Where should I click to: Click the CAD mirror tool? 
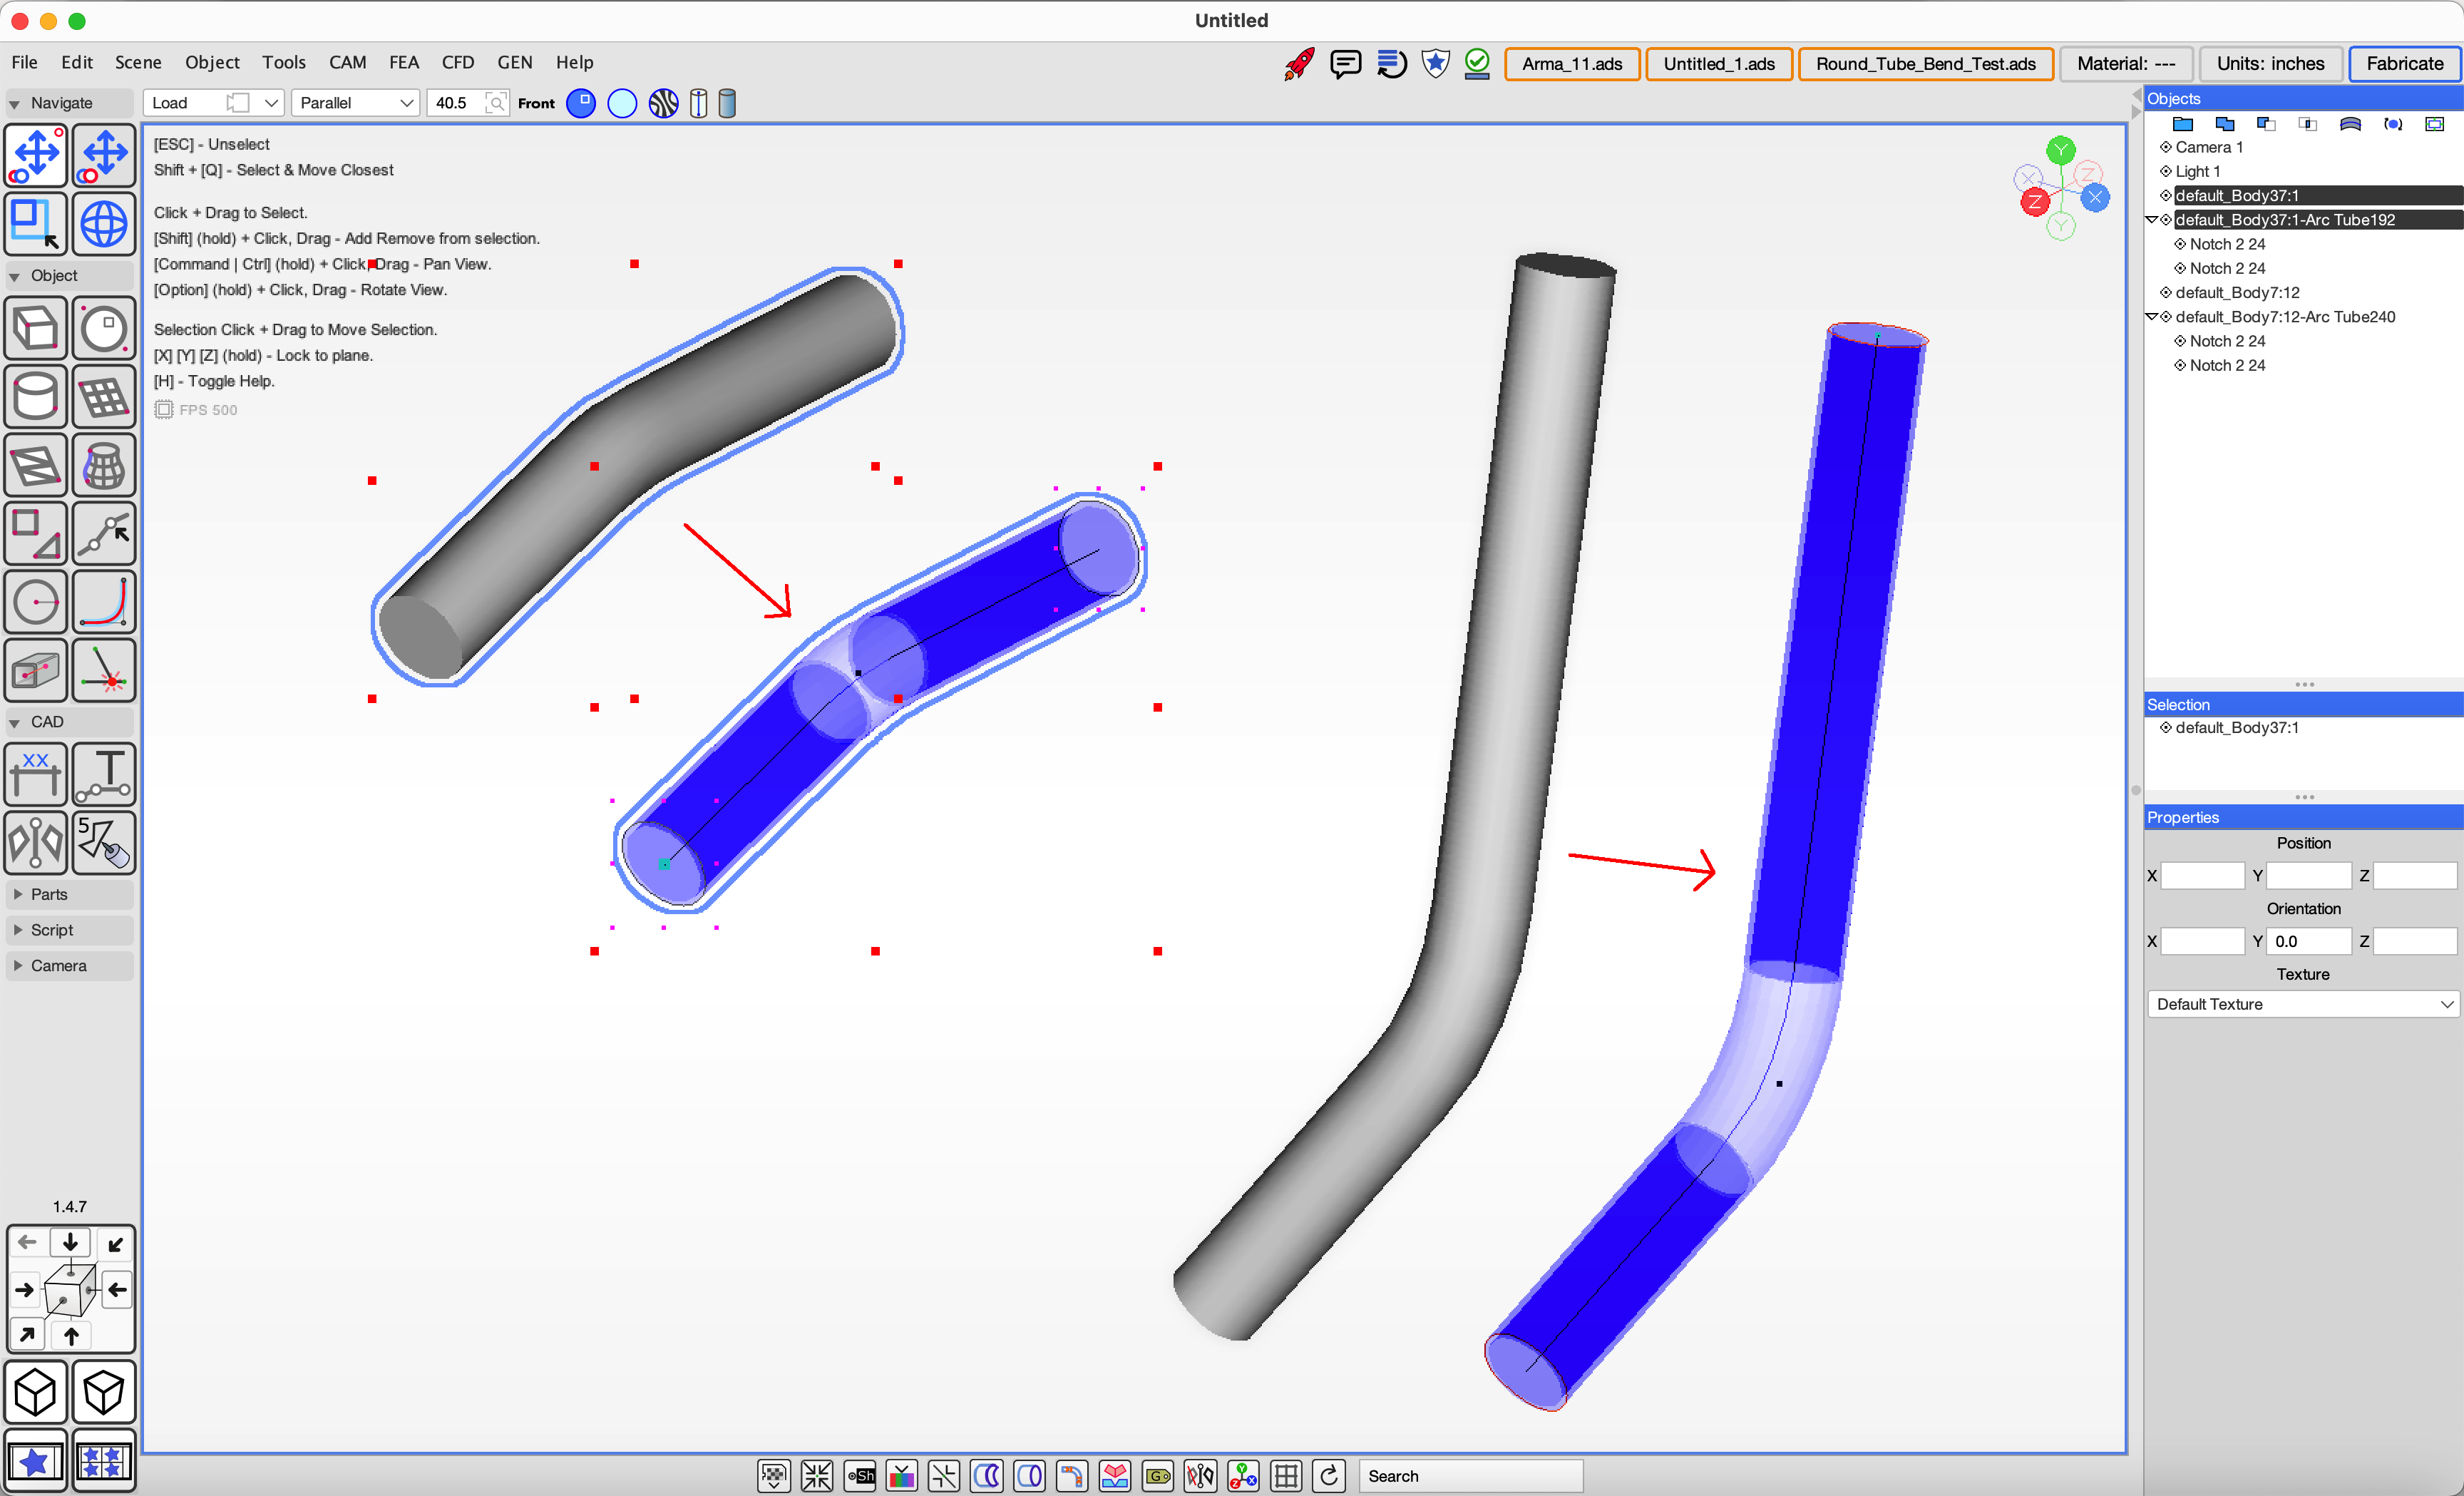pyautogui.click(x=36, y=841)
